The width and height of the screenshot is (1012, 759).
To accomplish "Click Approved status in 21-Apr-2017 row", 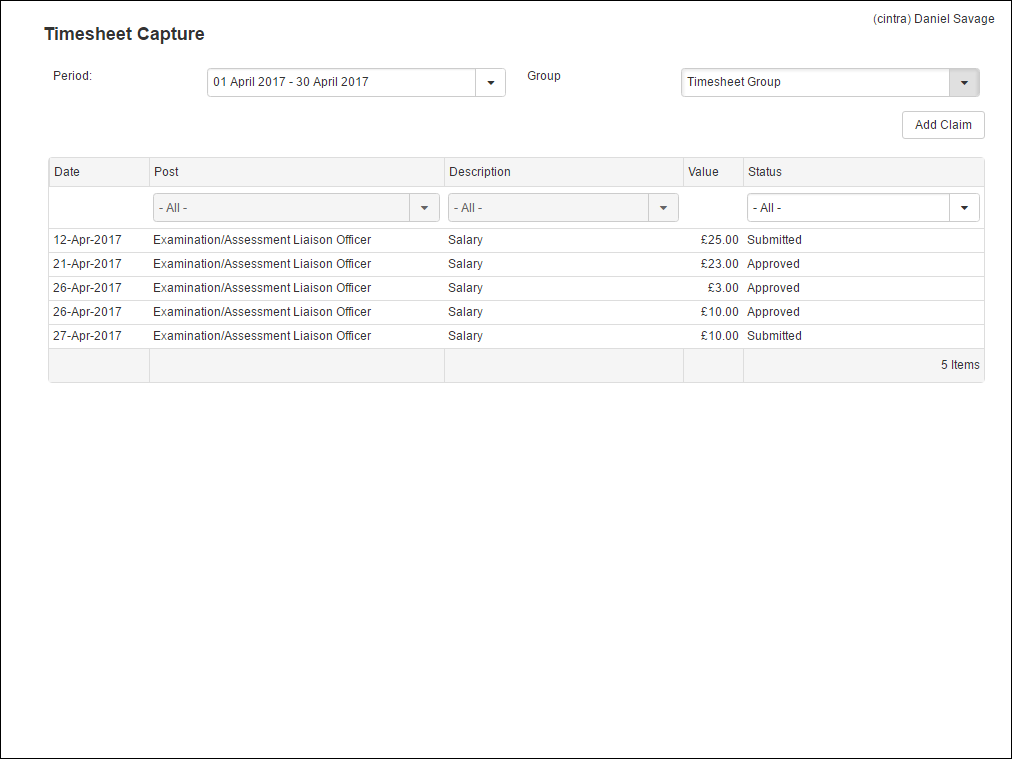I will (773, 264).
